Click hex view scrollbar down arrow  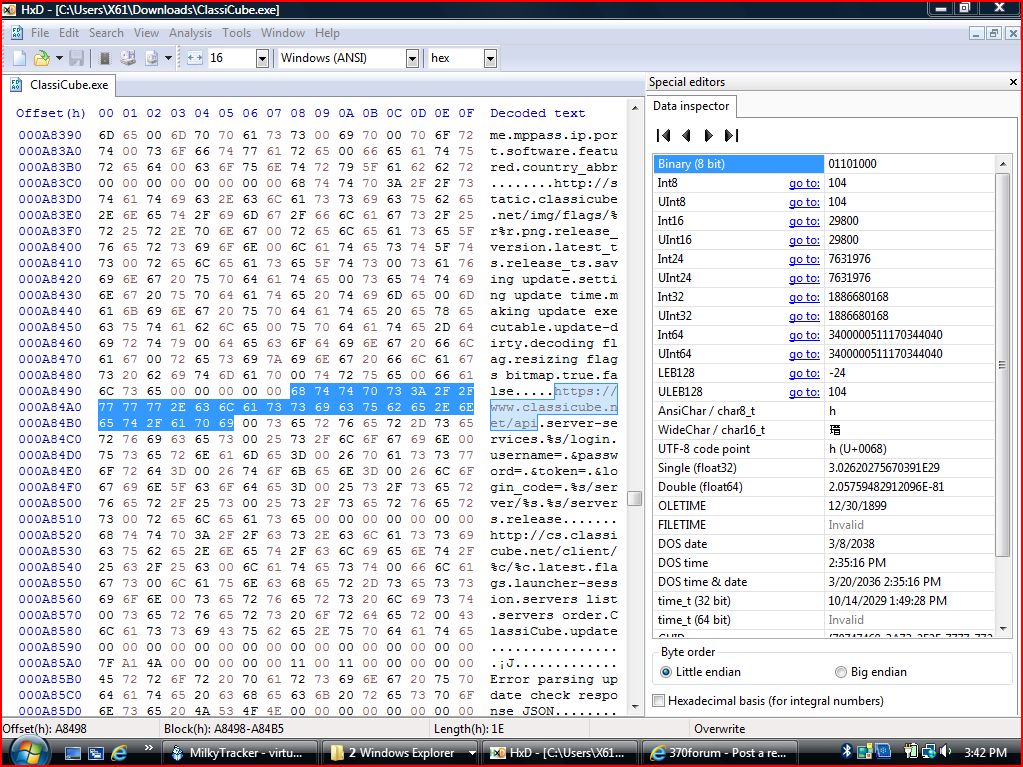(635, 706)
